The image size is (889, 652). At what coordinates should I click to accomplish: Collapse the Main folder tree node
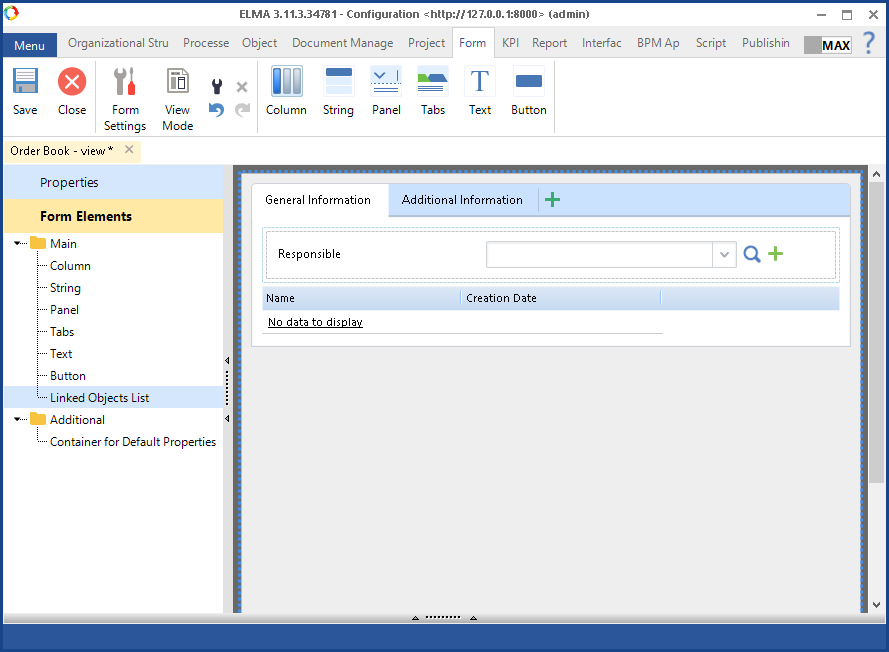click(x=18, y=244)
